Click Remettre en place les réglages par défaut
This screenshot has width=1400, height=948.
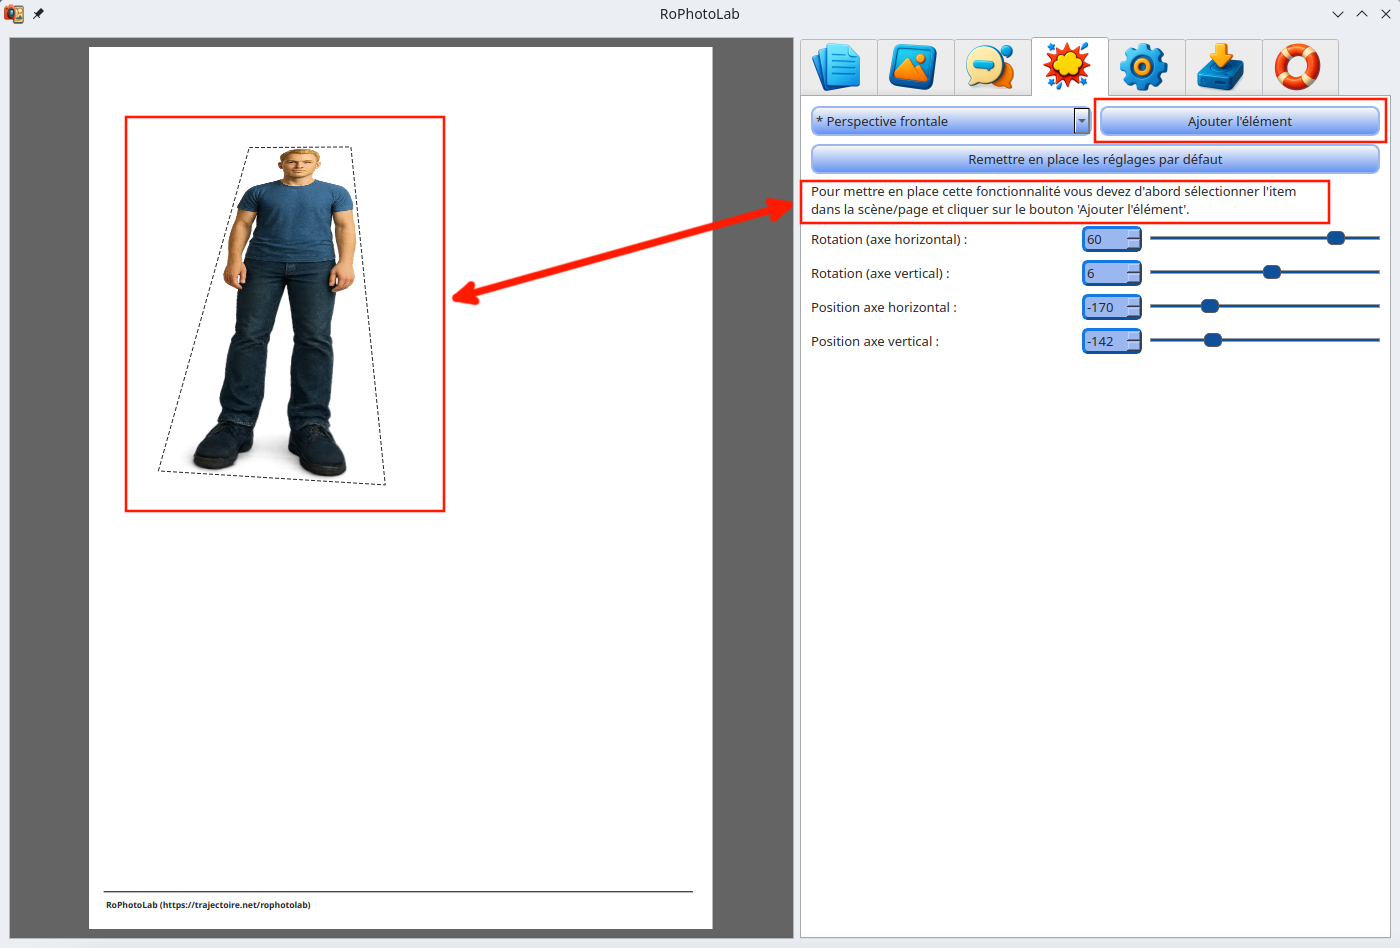pos(1095,159)
